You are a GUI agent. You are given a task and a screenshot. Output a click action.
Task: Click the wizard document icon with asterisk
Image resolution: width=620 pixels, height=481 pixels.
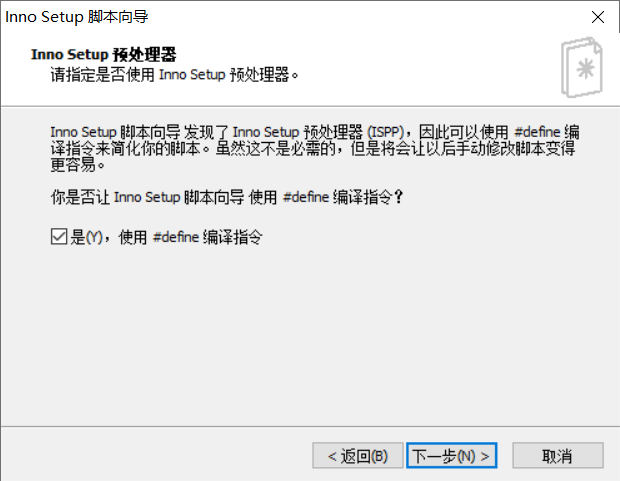point(582,67)
